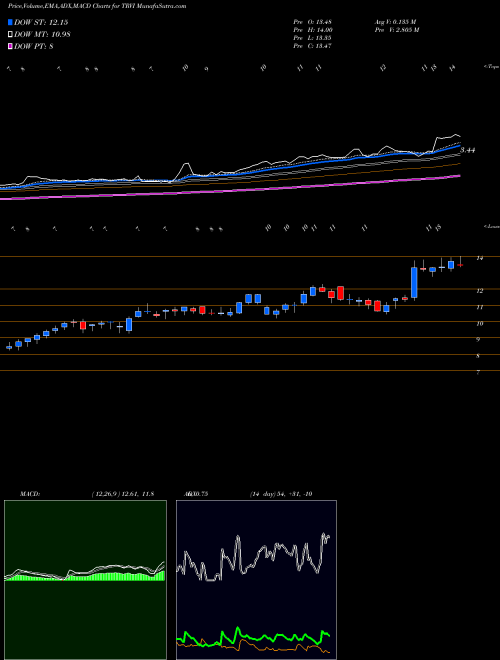Click the price axis label 14
The width and height of the screenshot is (500, 660).
coord(479,258)
